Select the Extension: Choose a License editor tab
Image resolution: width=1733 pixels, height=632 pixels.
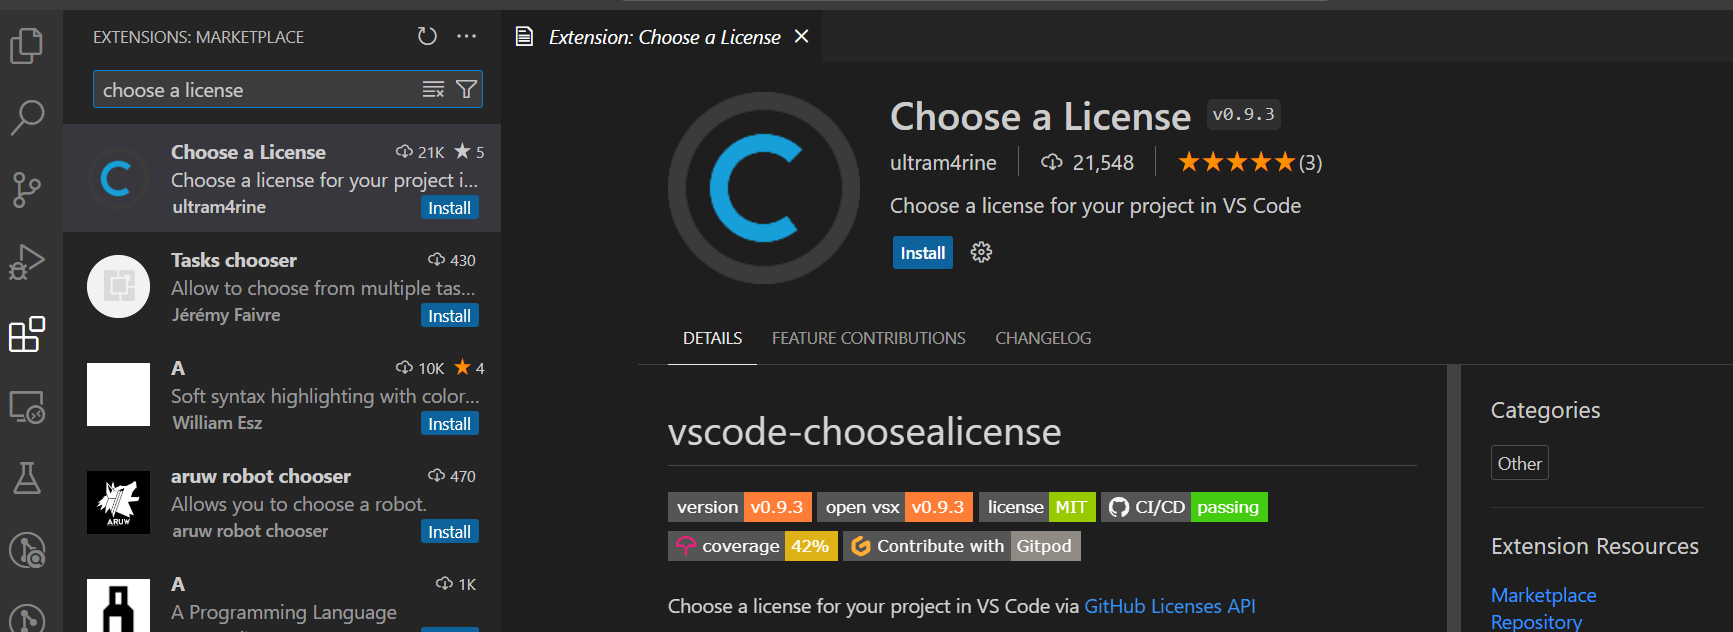pos(662,37)
